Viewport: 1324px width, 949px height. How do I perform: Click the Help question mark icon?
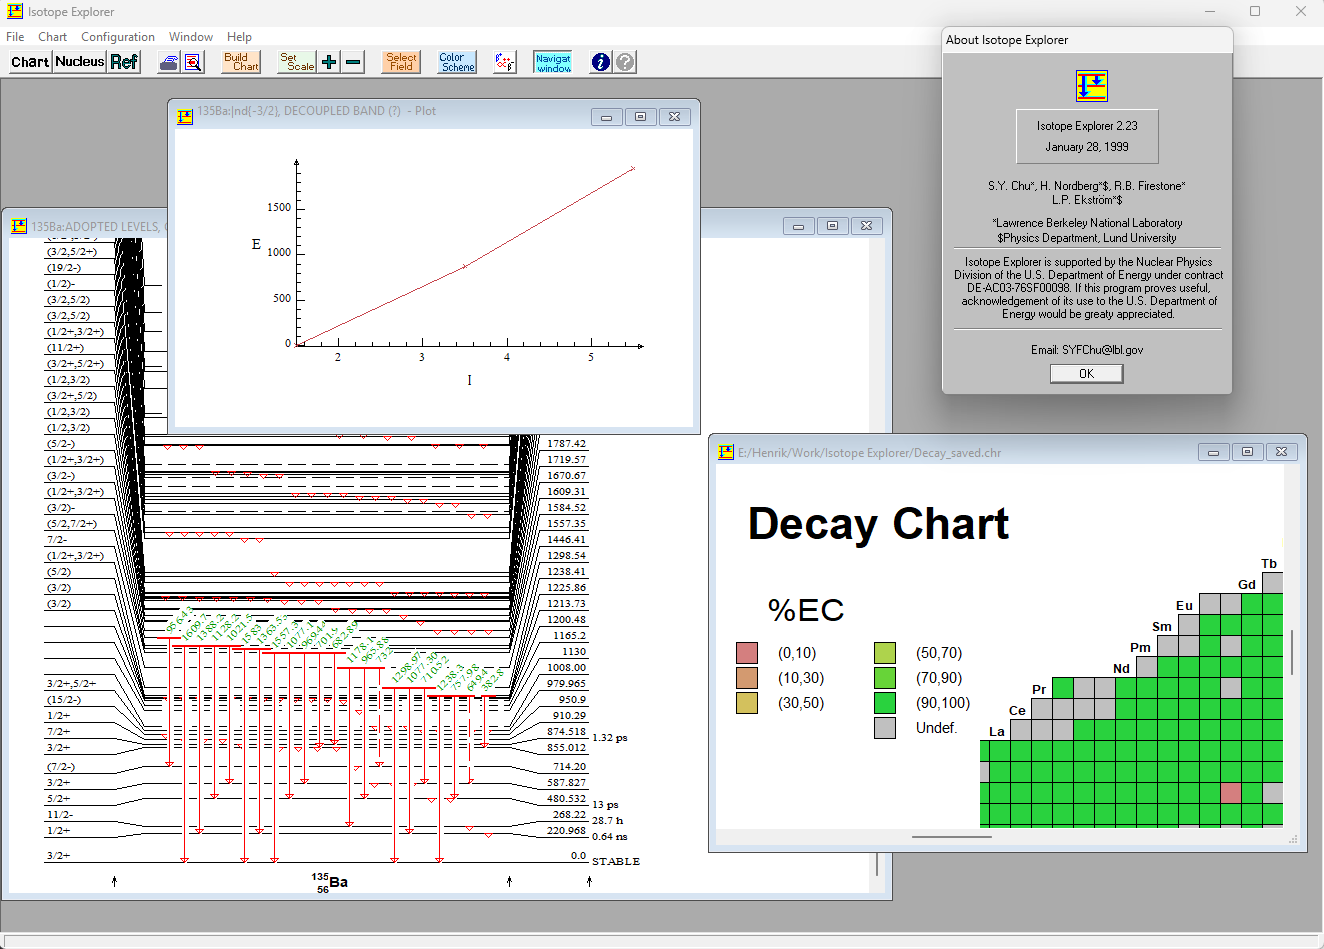tap(624, 61)
